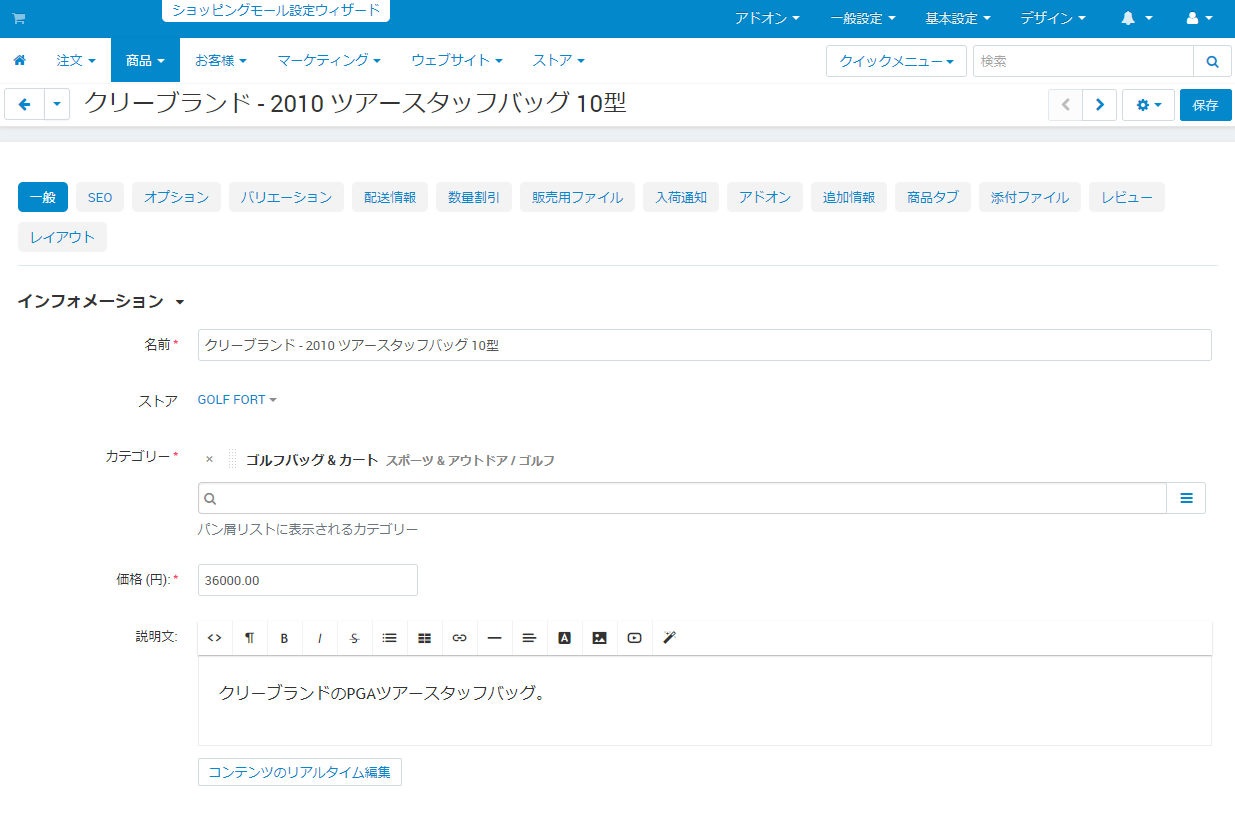Remove ゴルフバッグ＆カート category with the ×
This screenshot has height=817, width=1235.
(x=209, y=460)
